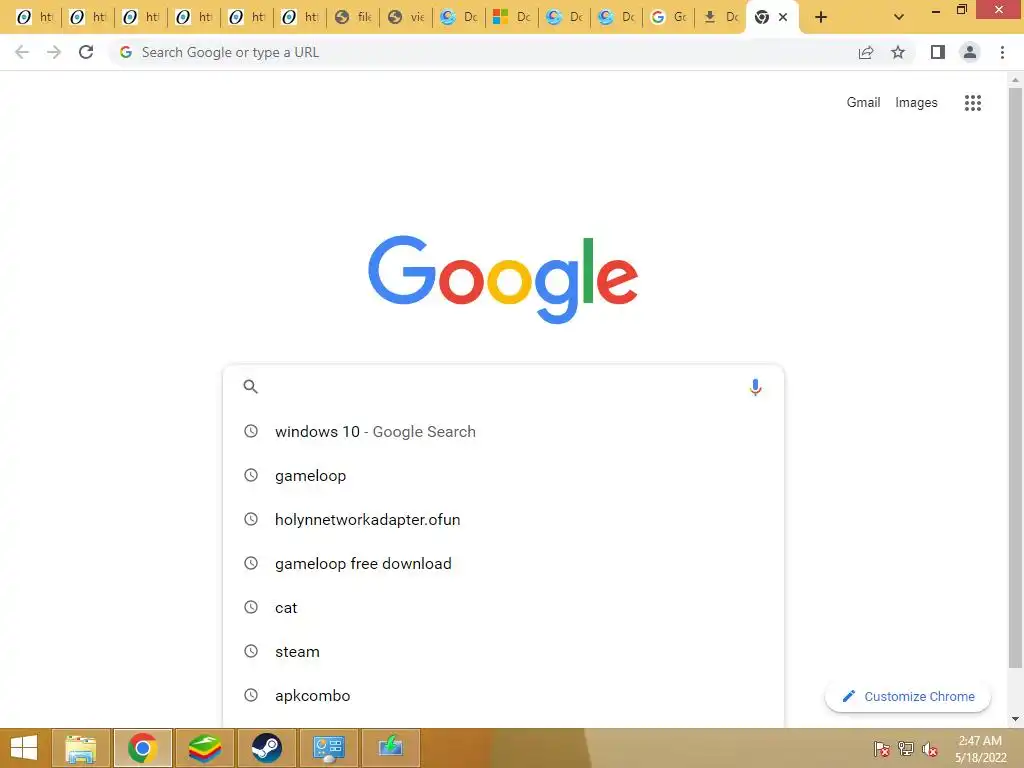Viewport: 1024px width, 768px height.
Task: Open Action Center flag in tray
Action: [882, 749]
